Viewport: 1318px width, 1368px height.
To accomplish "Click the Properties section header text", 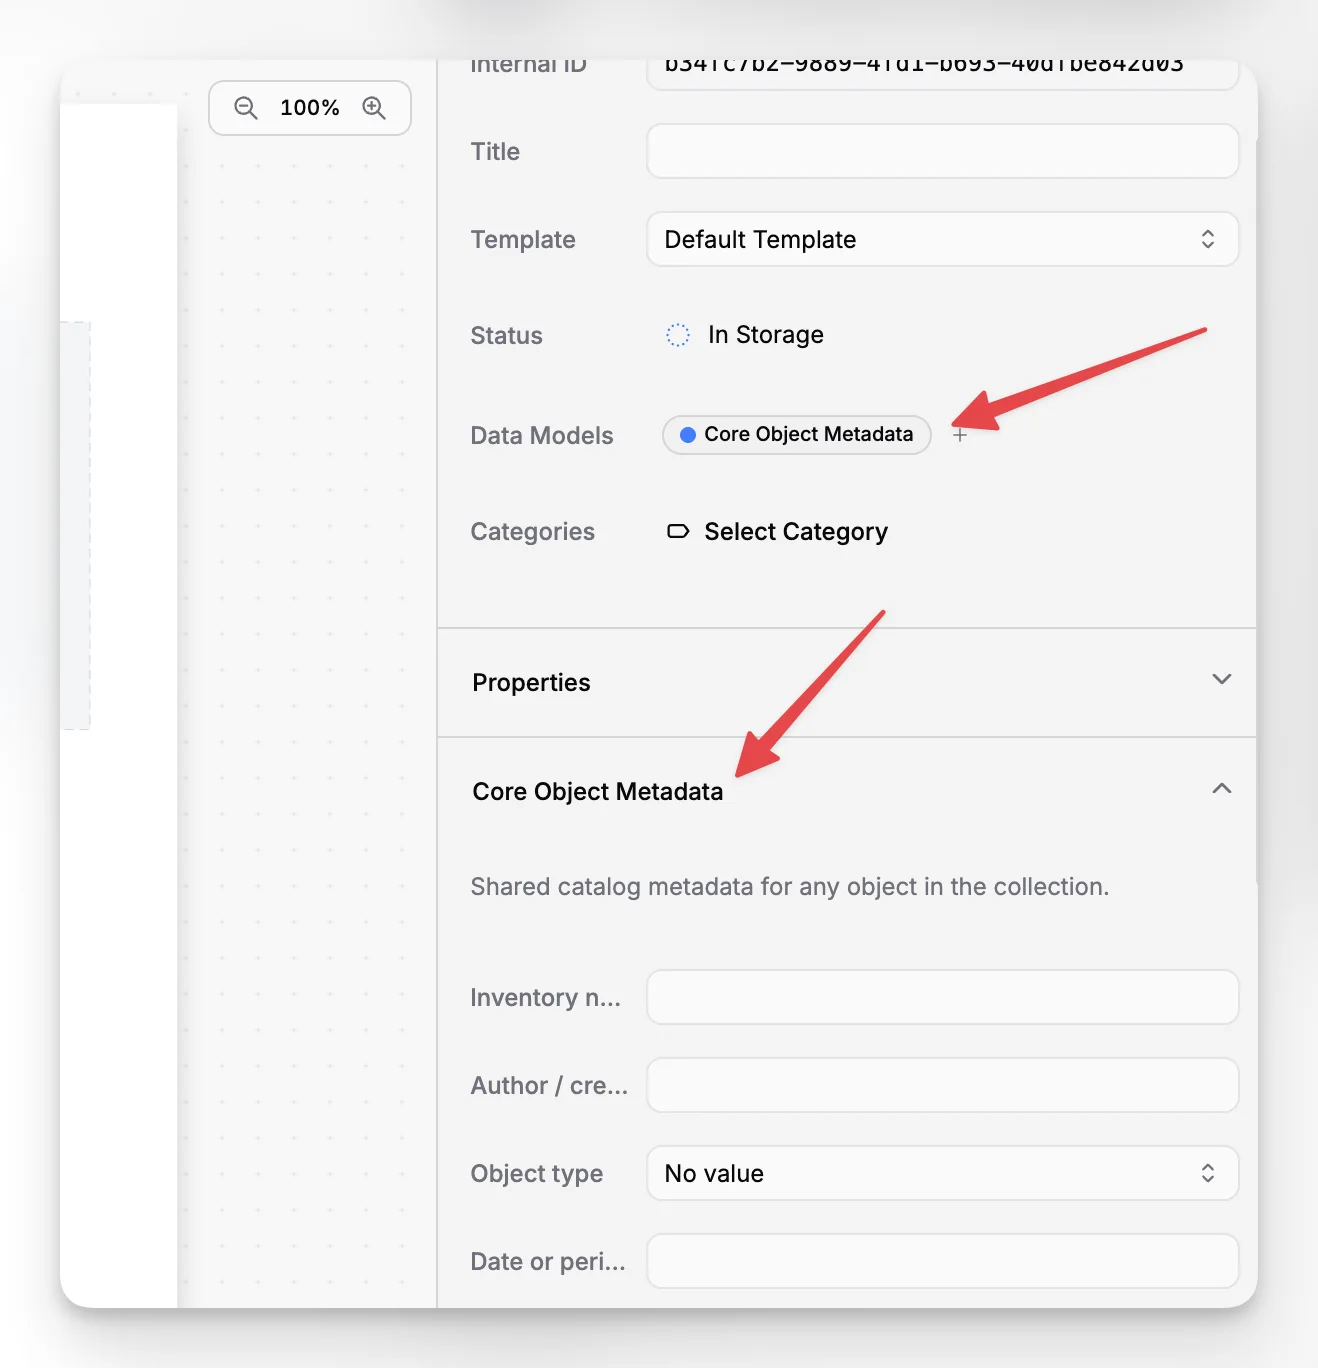I will 531,683.
